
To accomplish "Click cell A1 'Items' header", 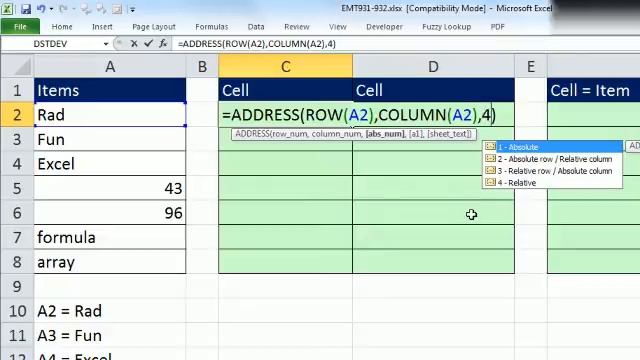I will (110, 90).
